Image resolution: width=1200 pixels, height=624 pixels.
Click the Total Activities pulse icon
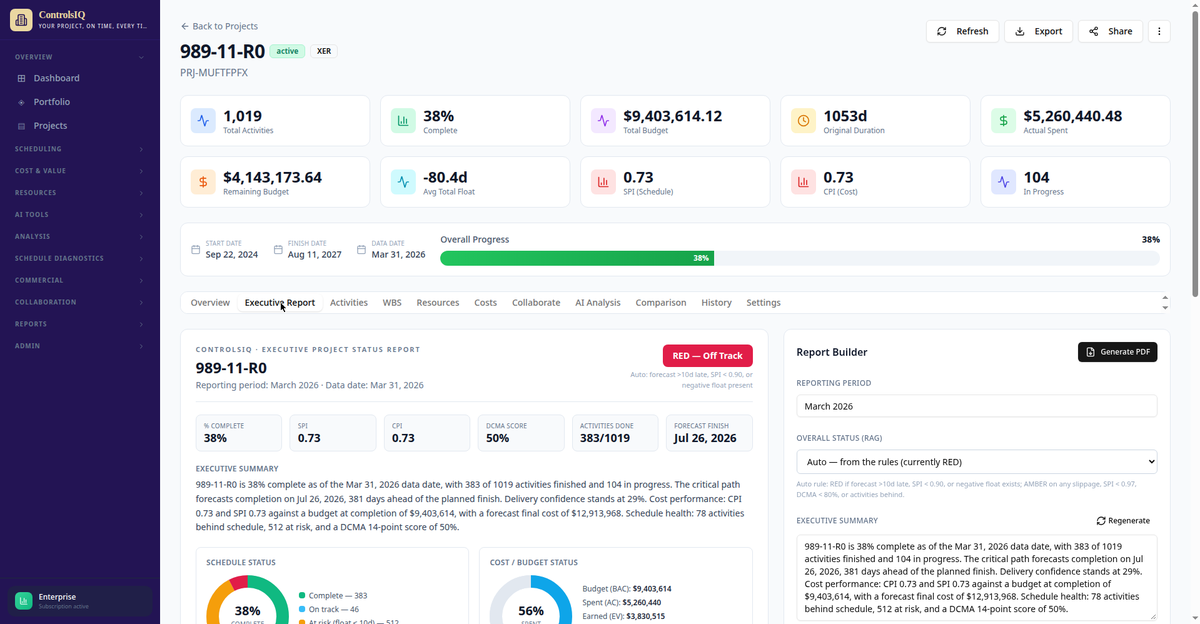coord(204,121)
